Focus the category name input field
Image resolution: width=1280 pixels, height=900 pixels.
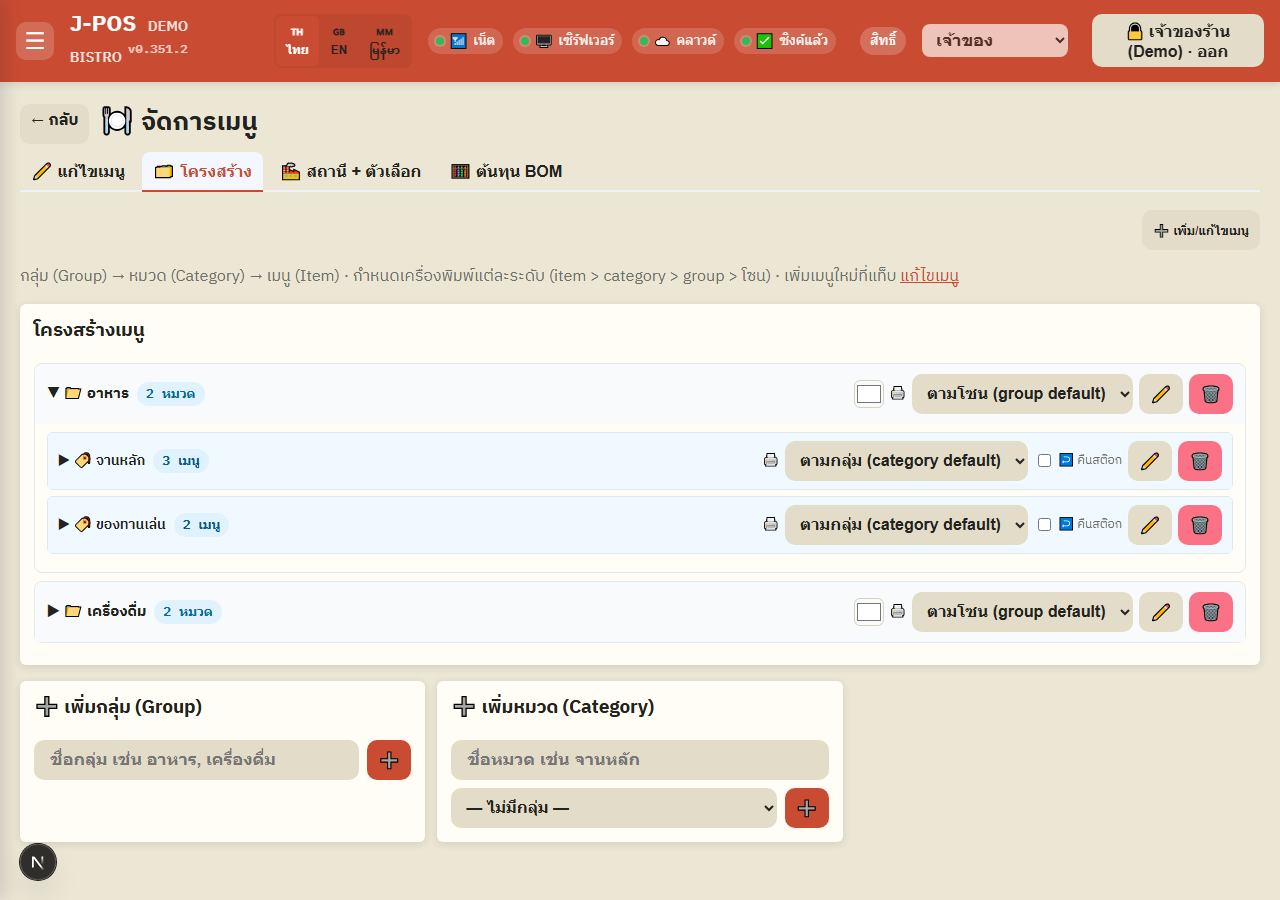[640, 760]
